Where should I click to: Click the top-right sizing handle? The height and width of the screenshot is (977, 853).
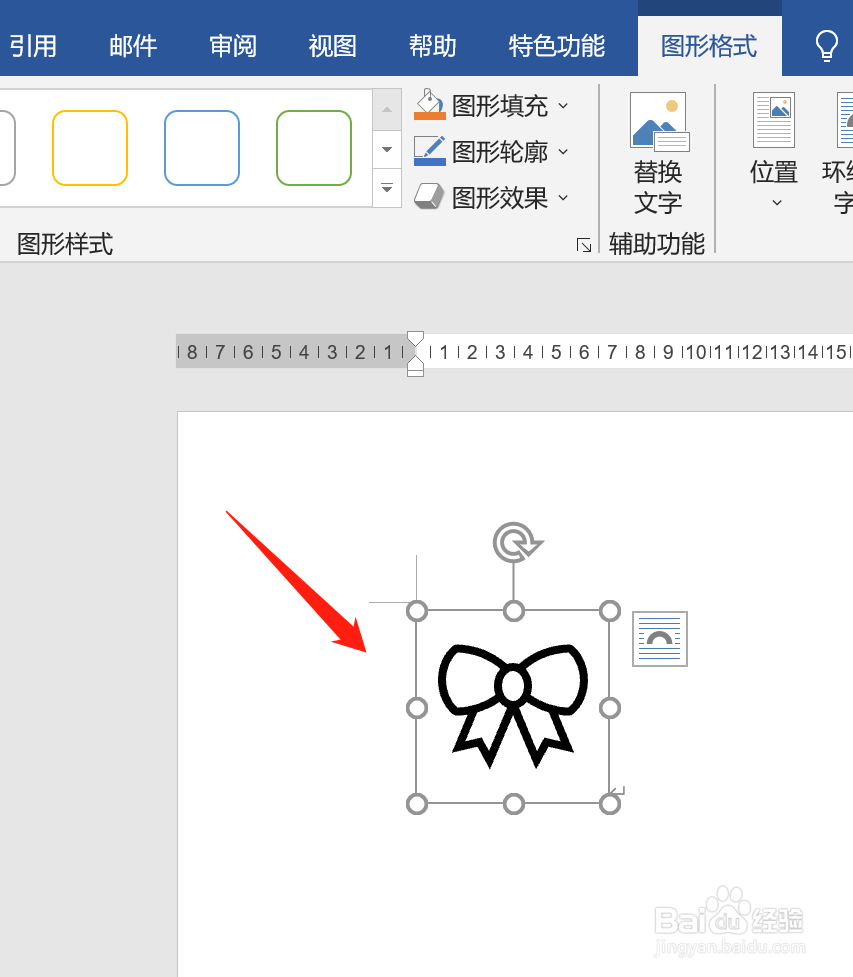point(610,611)
